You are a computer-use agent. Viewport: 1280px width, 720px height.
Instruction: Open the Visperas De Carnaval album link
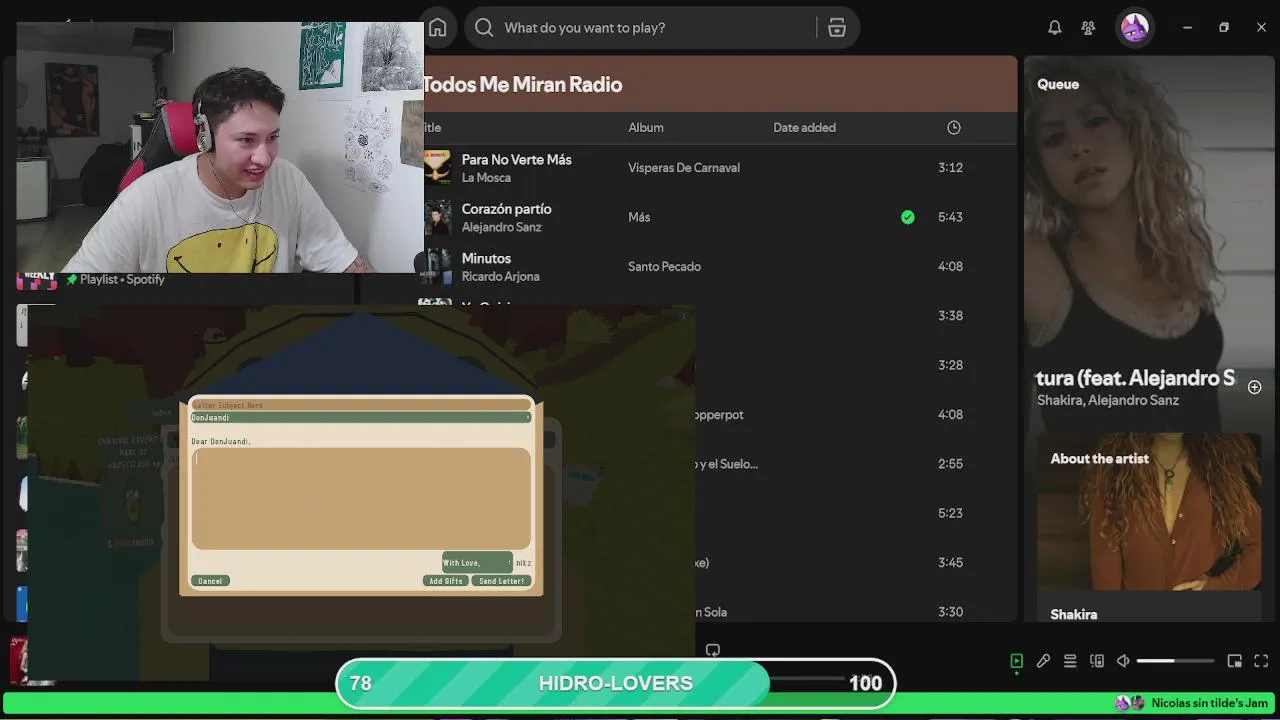tap(684, 167)
